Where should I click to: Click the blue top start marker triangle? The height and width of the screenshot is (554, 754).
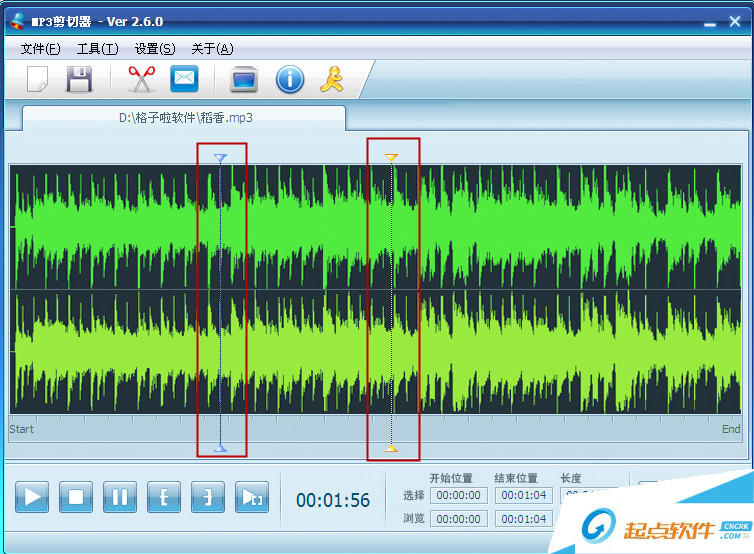220,158
